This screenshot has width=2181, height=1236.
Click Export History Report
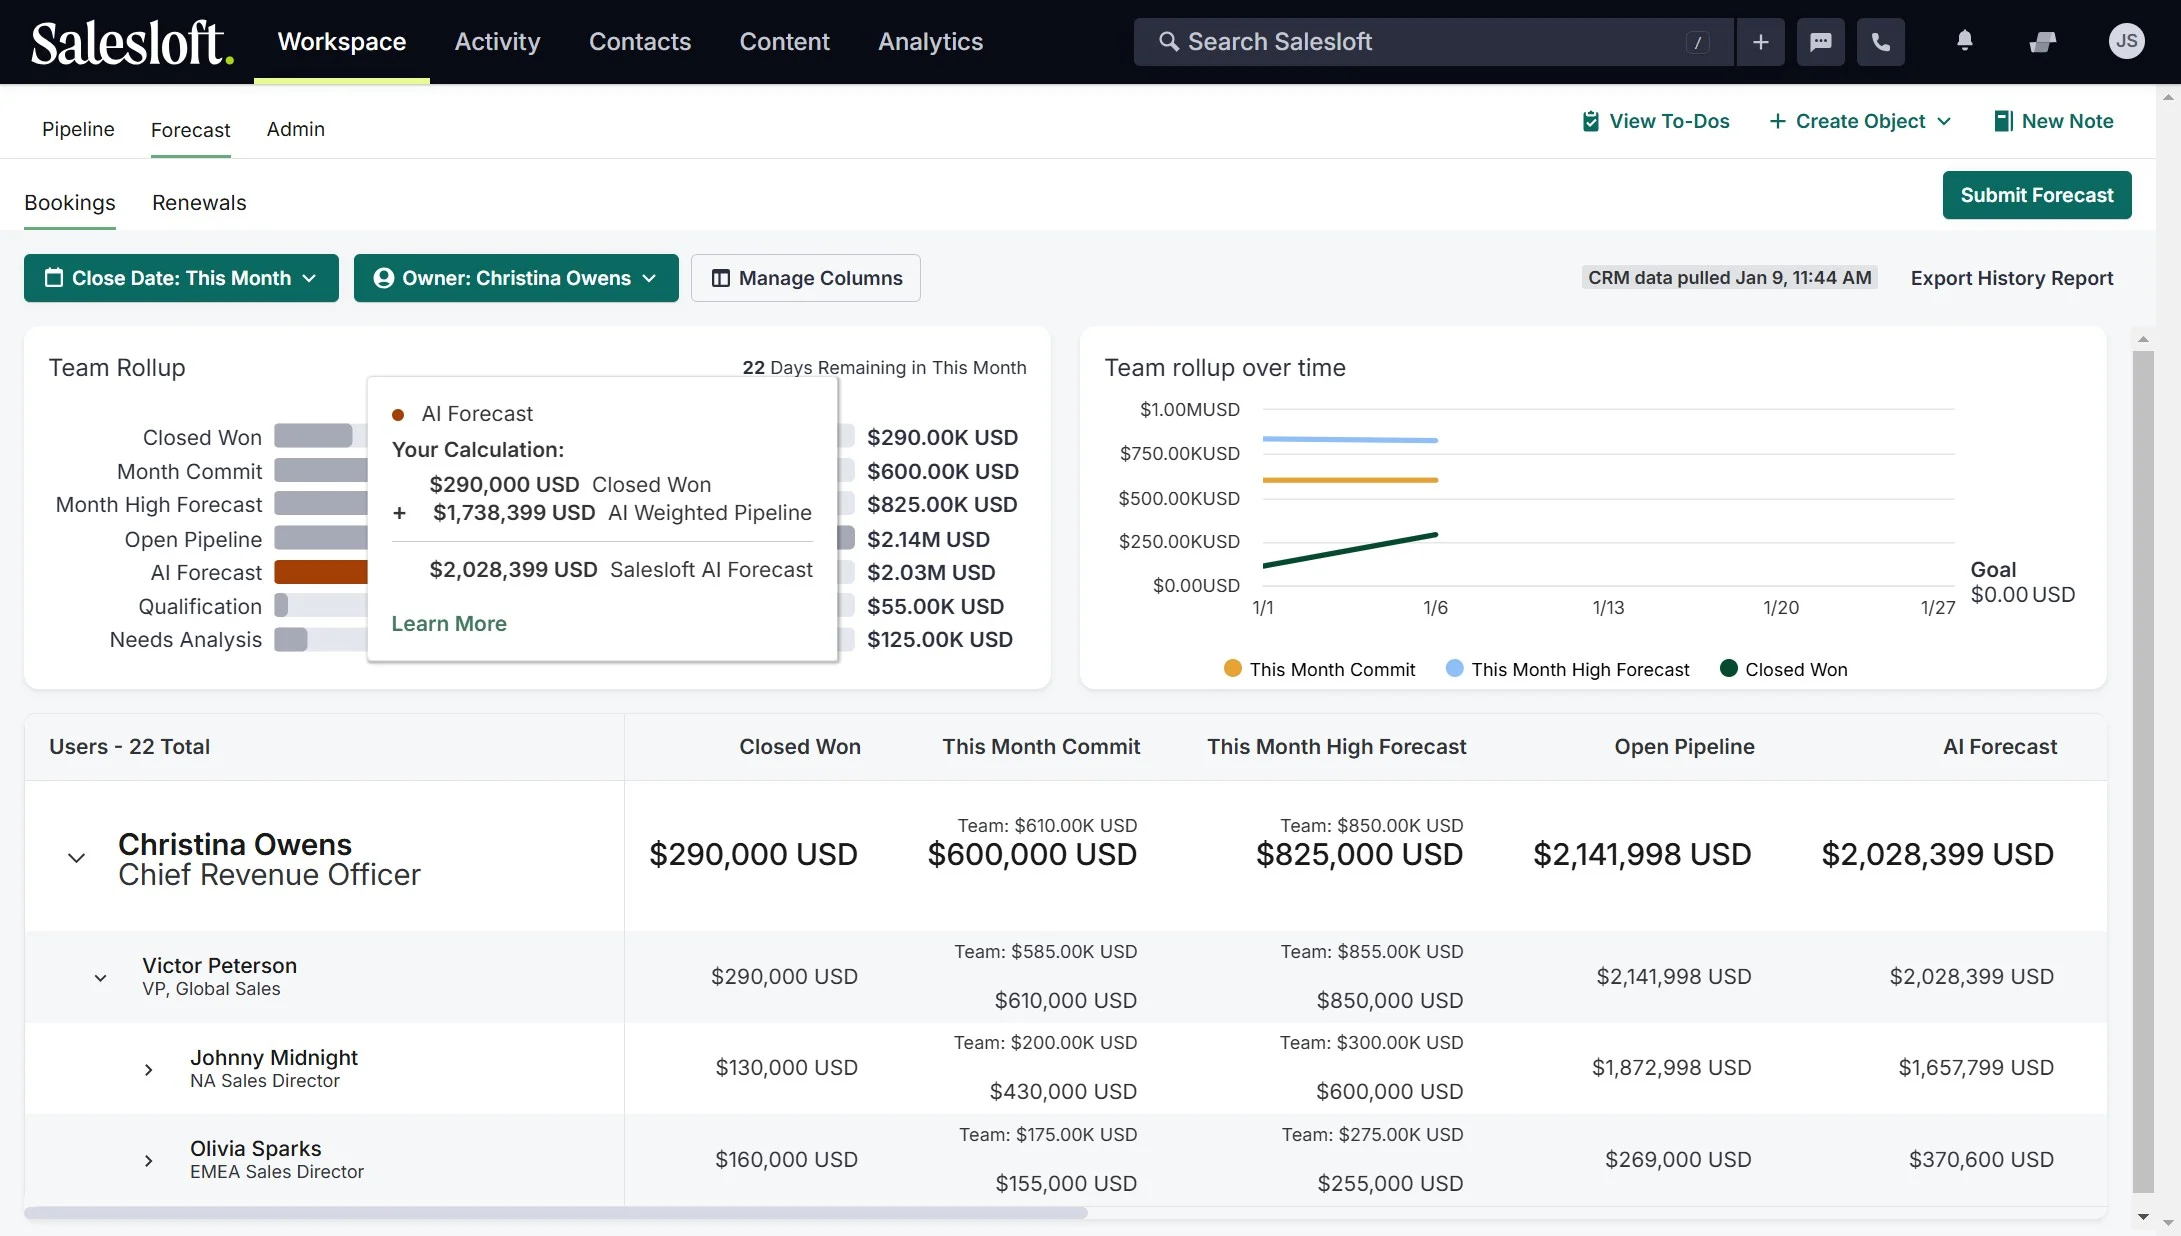[2011, 278]
